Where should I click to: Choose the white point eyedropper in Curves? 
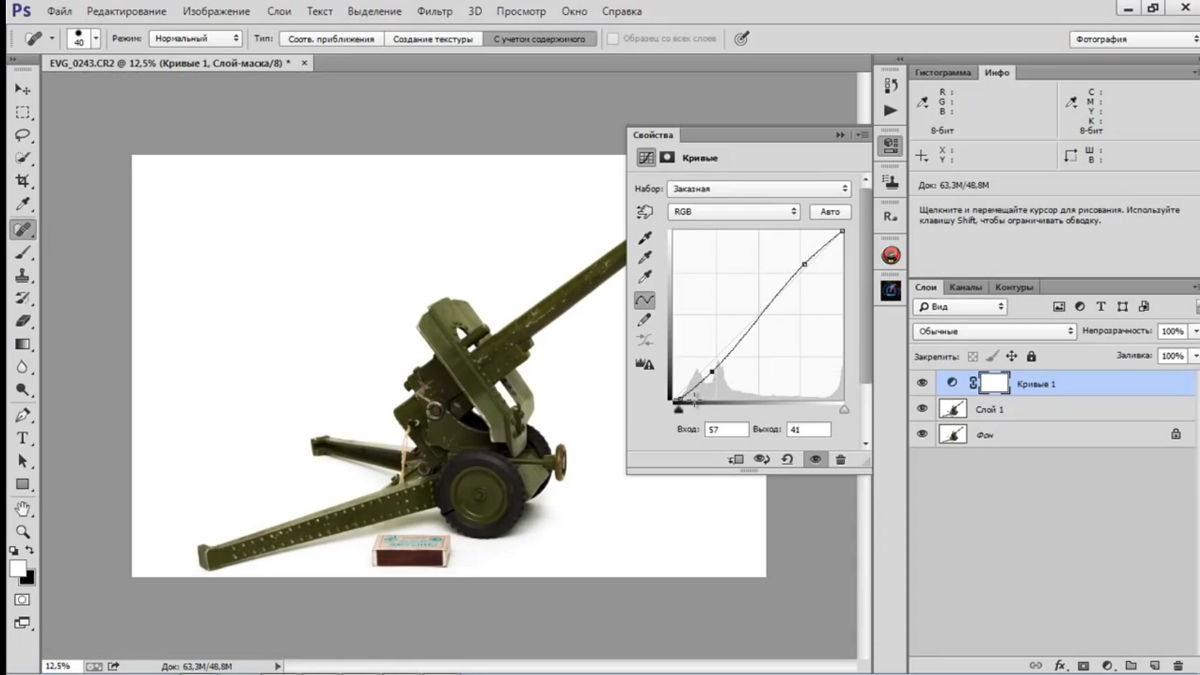pos(645,278)
